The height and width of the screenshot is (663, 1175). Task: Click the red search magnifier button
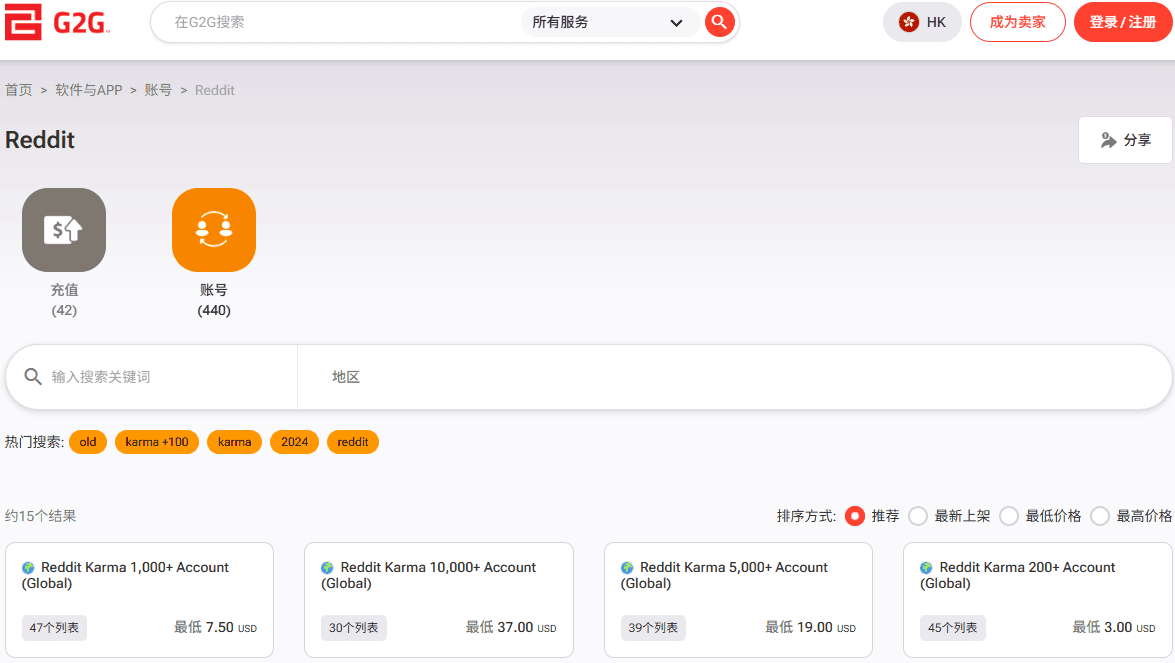pyautogui.click(x=719, y=22)
